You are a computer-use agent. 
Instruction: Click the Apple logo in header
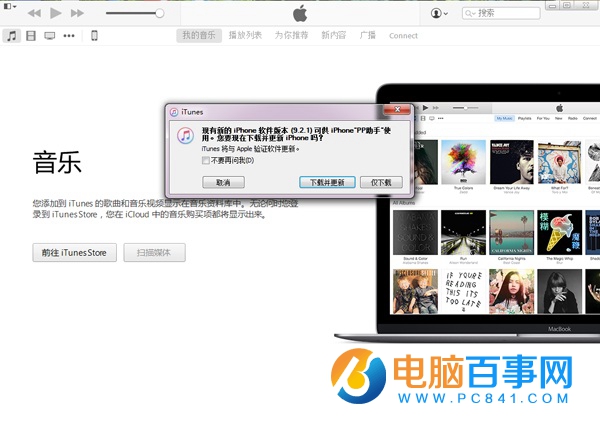(300, 13)
